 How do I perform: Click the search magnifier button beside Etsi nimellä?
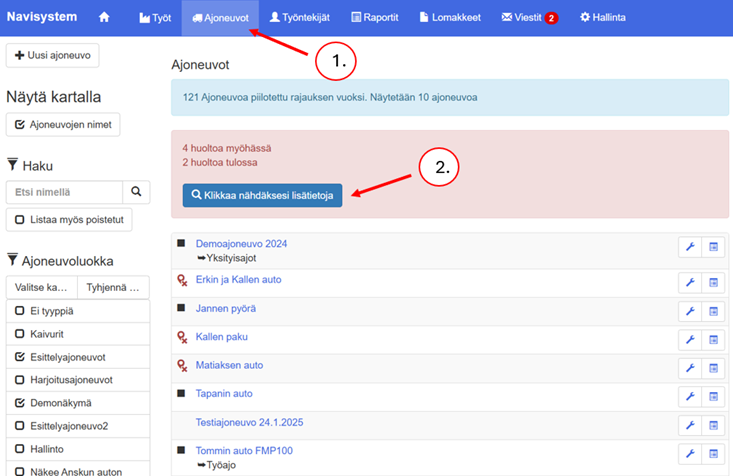(x=135, y=192)
